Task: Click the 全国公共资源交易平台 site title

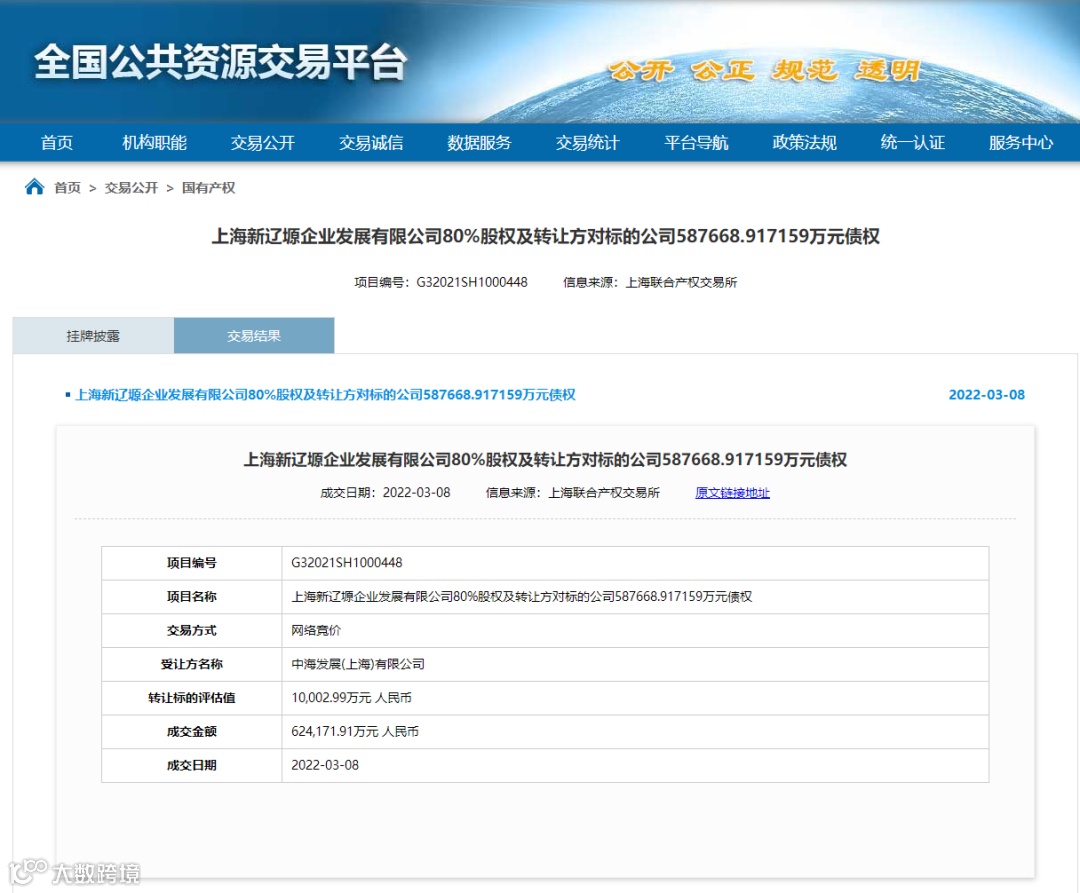Action: [220, 62]
